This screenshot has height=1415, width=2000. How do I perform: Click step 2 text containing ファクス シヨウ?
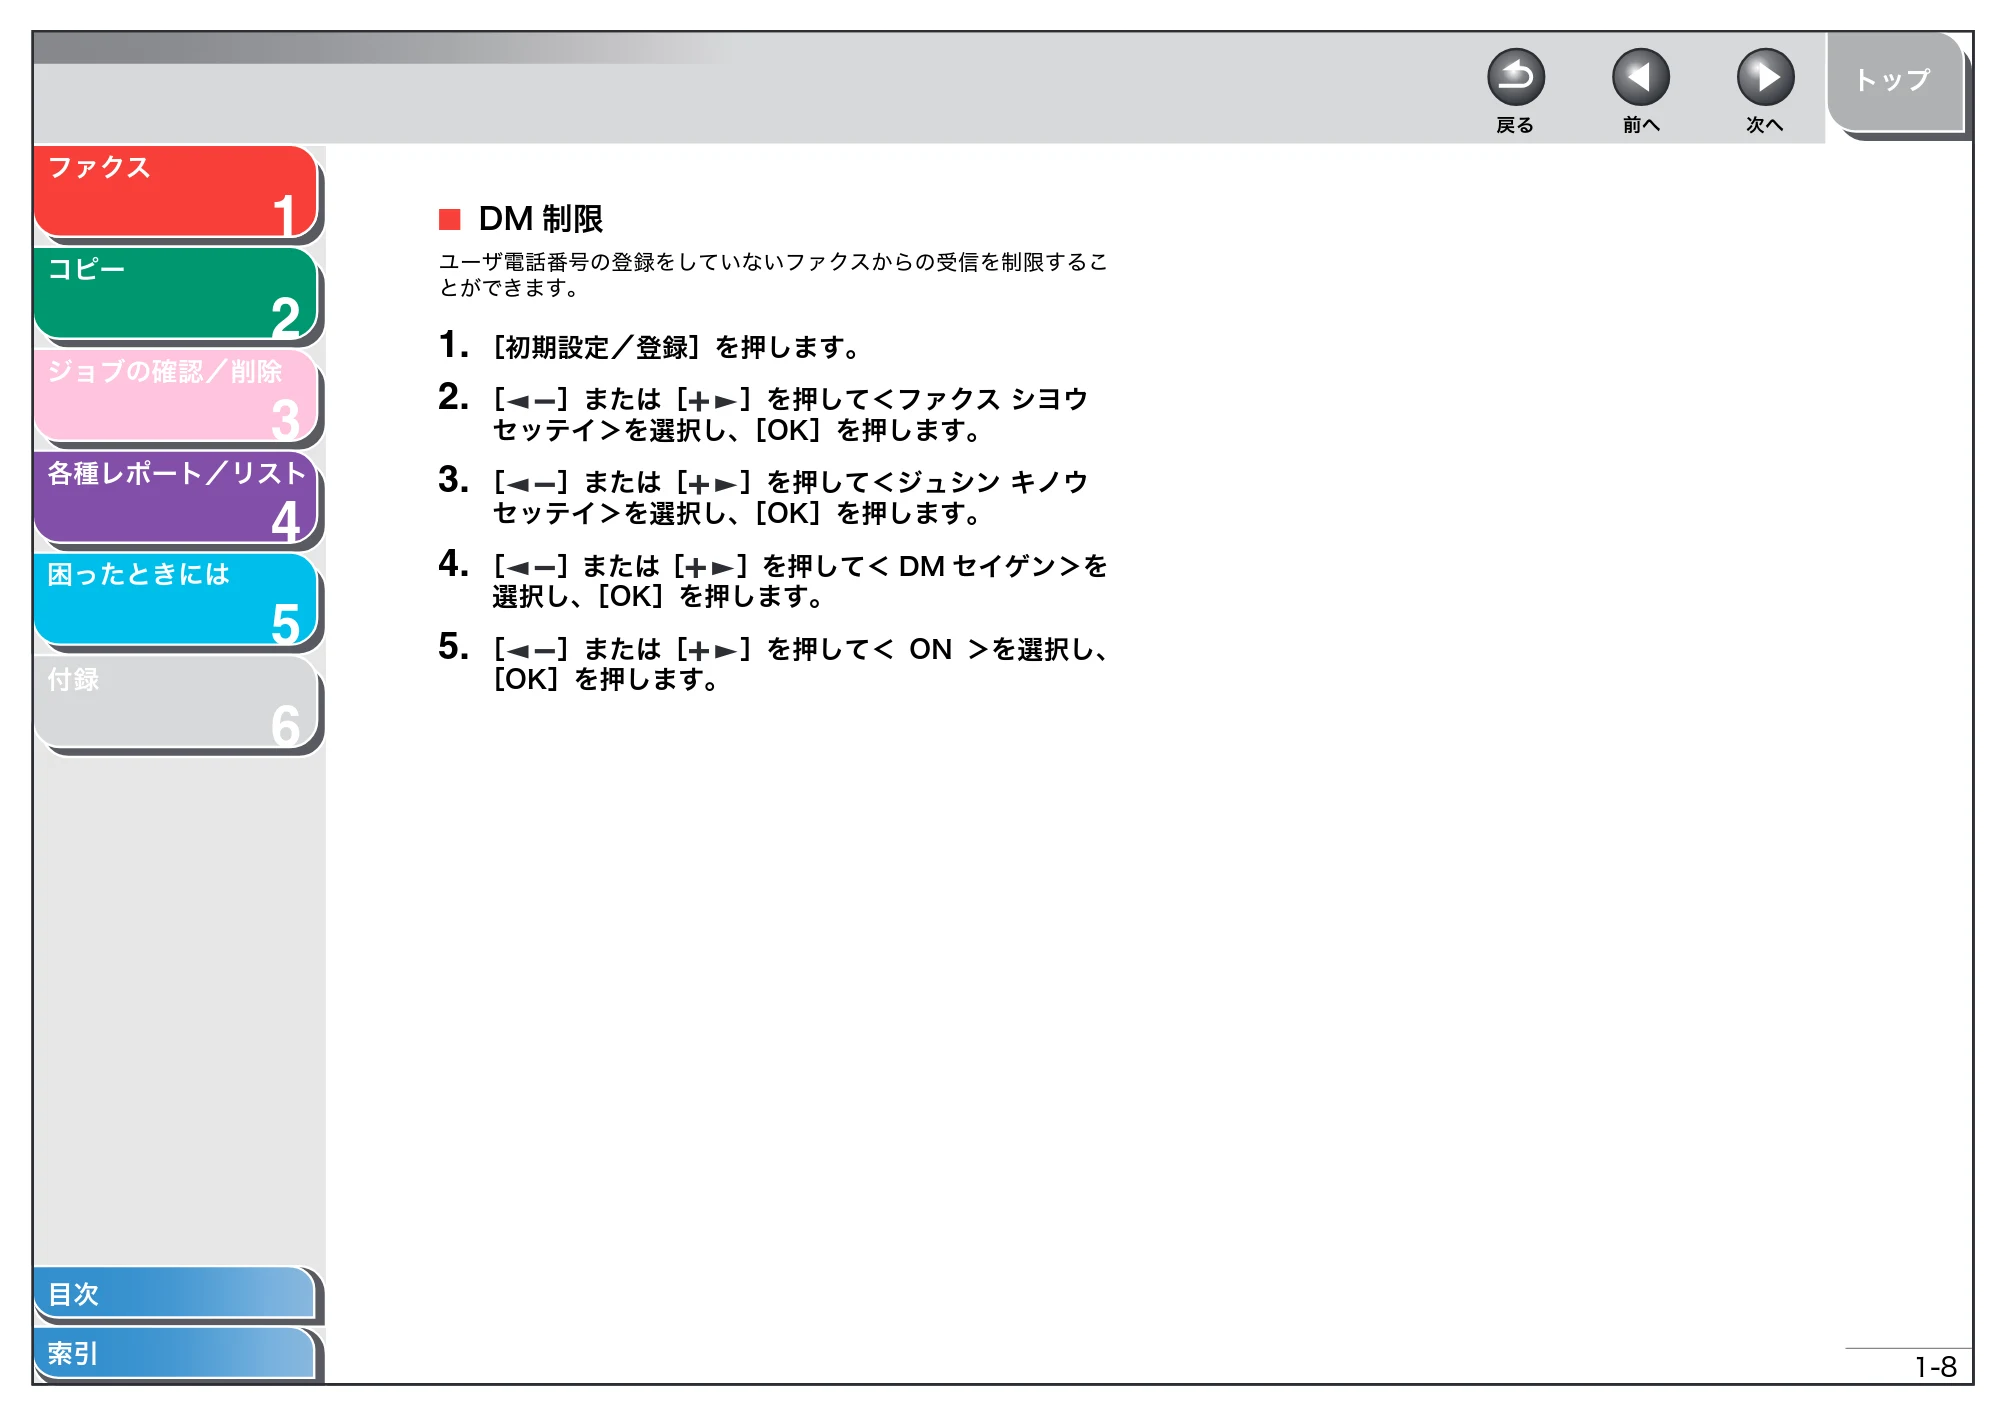[x=790, y=414]
